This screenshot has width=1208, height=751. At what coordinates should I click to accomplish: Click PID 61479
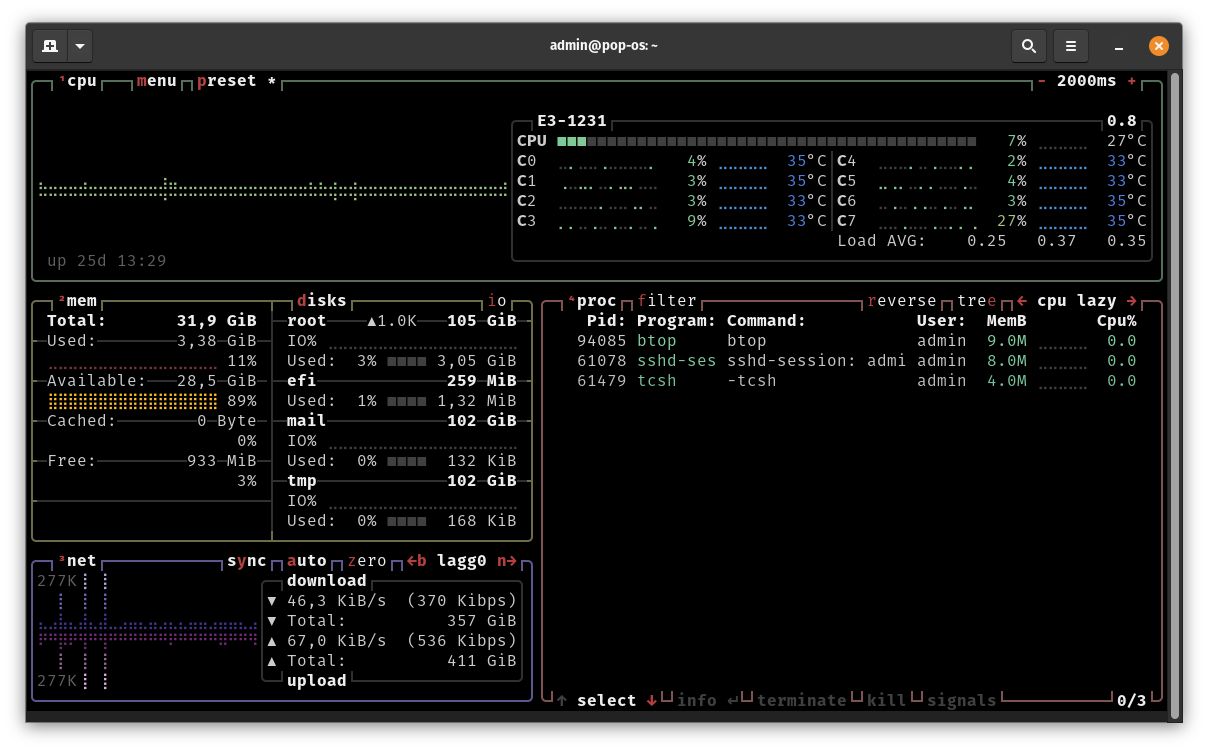(x=602, y=381)
